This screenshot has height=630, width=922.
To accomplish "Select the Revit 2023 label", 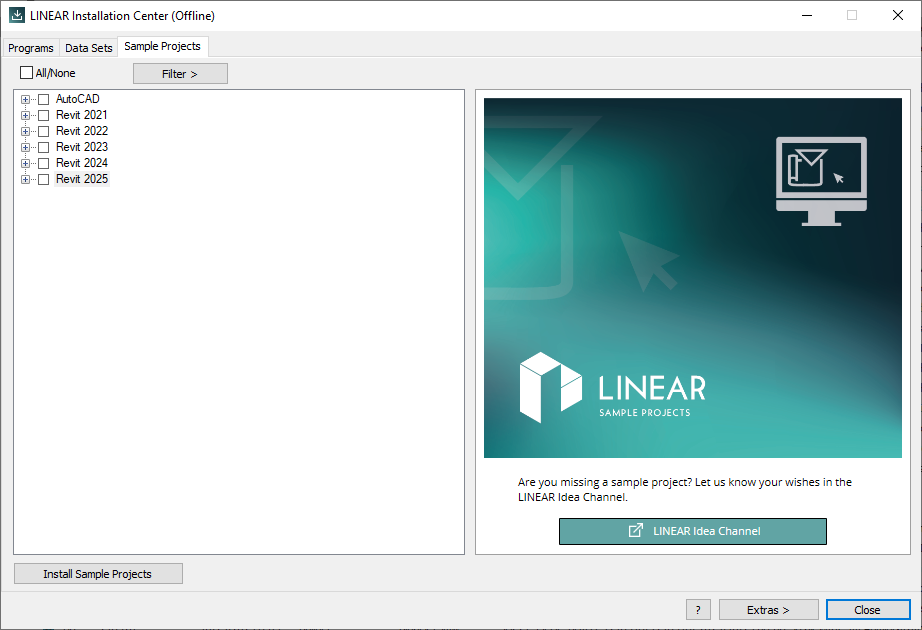I will (x=82, y=146).
